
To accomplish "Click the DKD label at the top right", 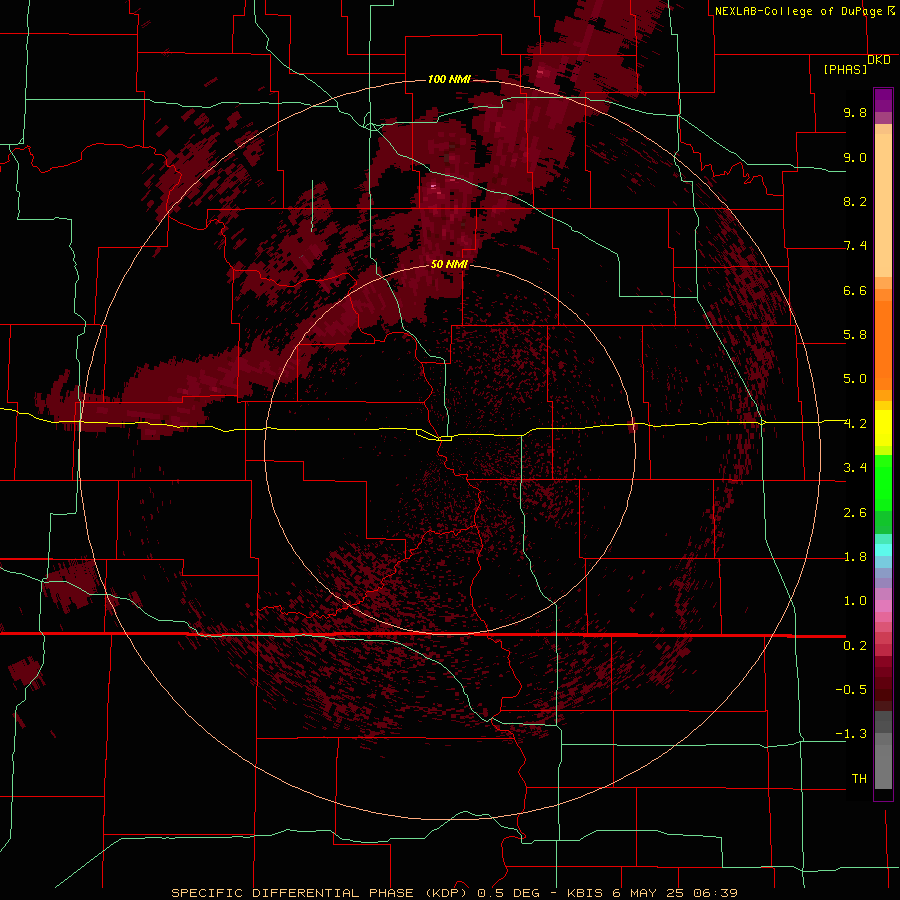I will click(879, 60).
